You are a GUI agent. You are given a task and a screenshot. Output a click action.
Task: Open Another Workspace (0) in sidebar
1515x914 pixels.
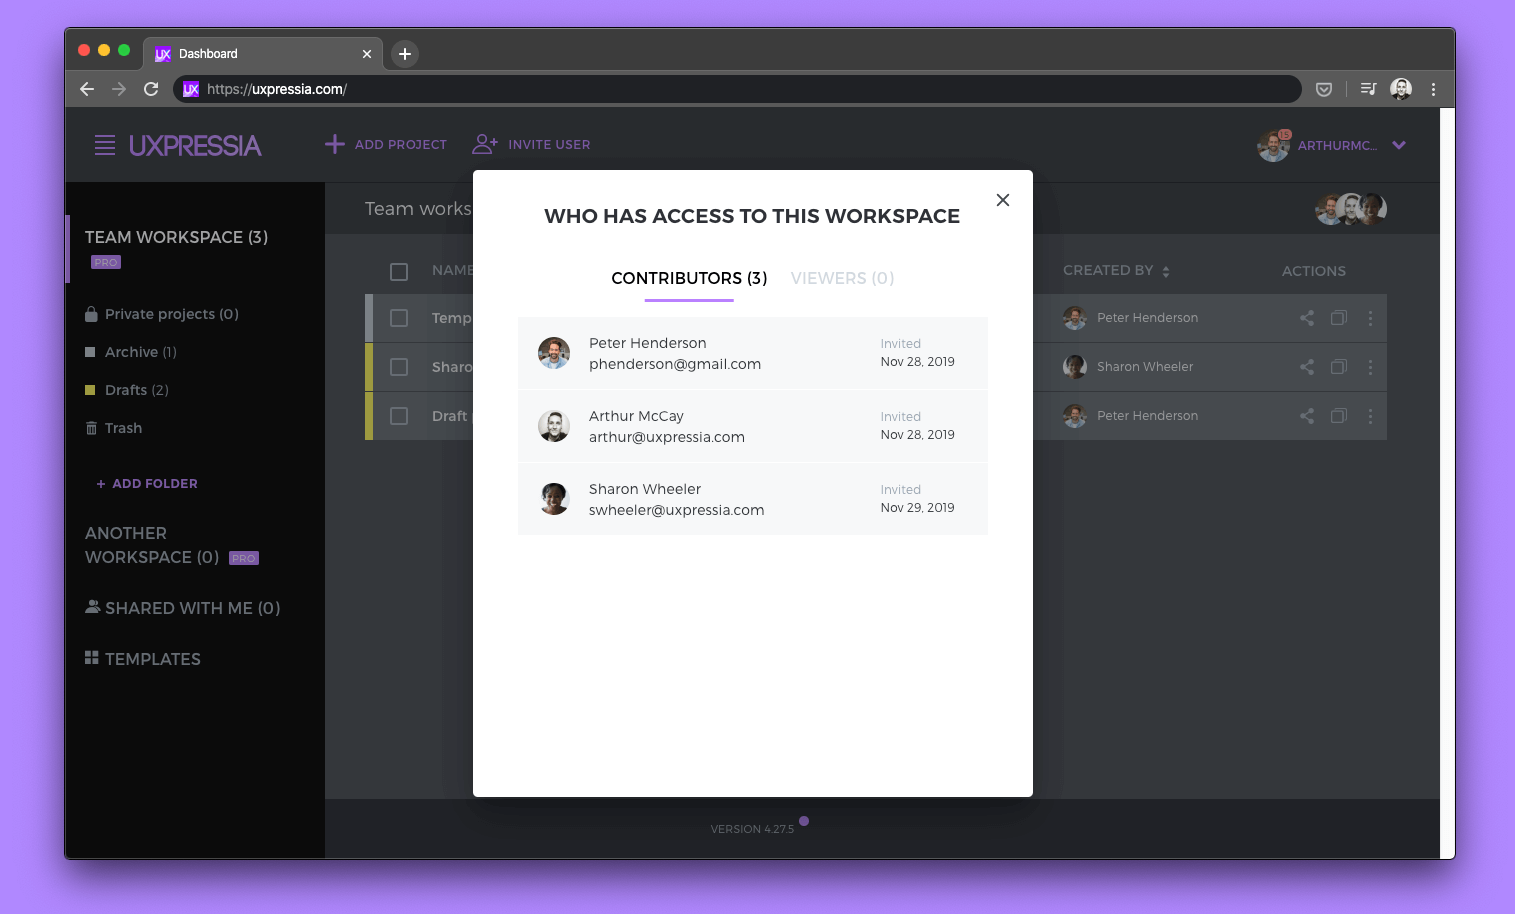click(152, 545)
